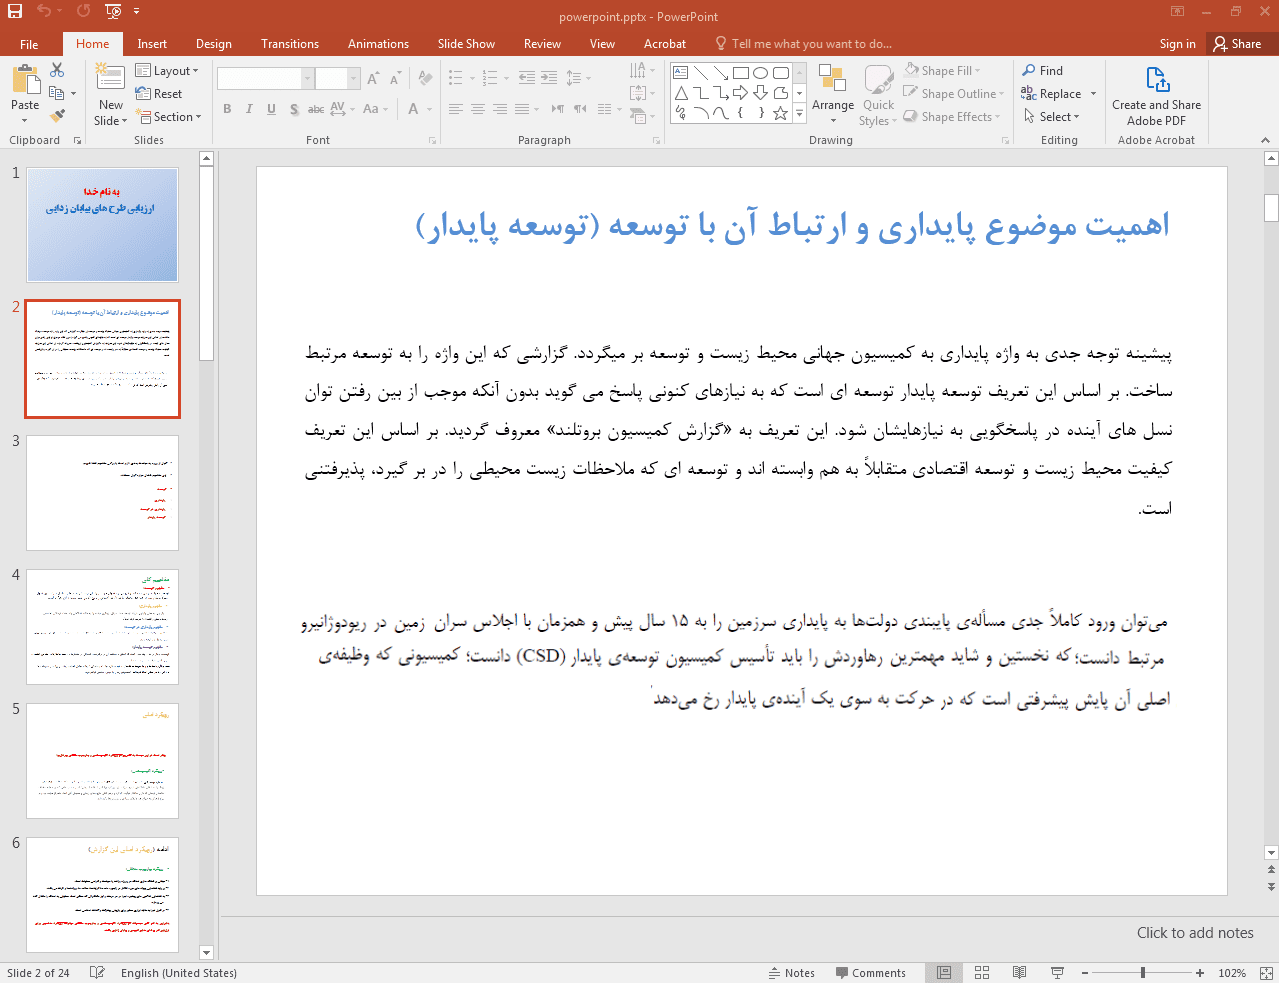Screen dimensions: 1279x983
Task: Click fit slide to window icon
Action: 1265,973
